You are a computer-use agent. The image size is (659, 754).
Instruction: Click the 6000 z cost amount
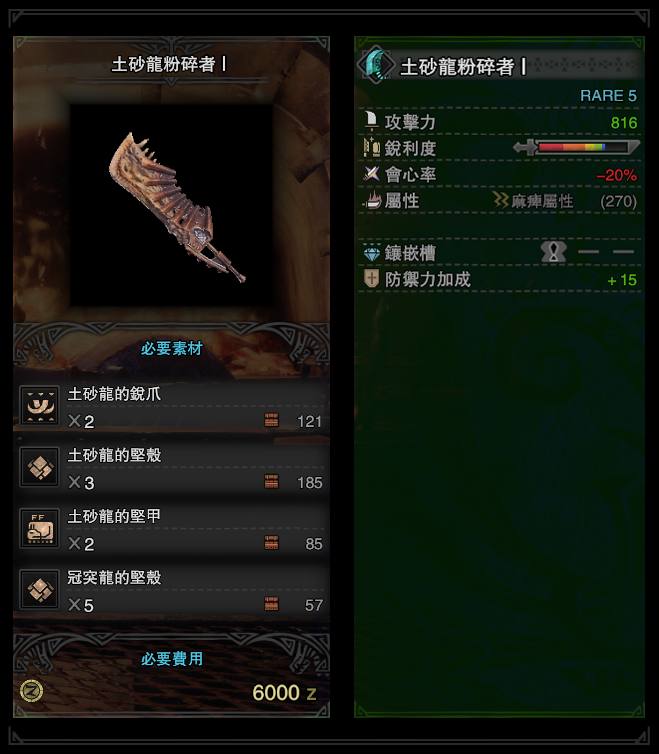pos(284,693)
